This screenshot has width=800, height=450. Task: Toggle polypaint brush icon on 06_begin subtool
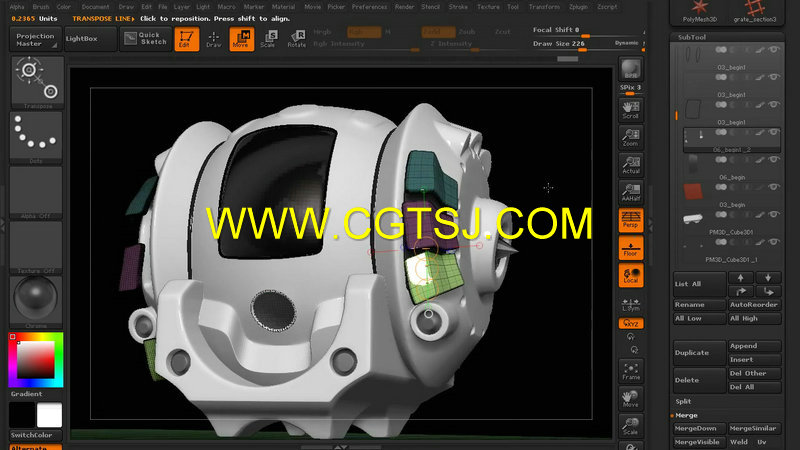click(x=760, y=160)
